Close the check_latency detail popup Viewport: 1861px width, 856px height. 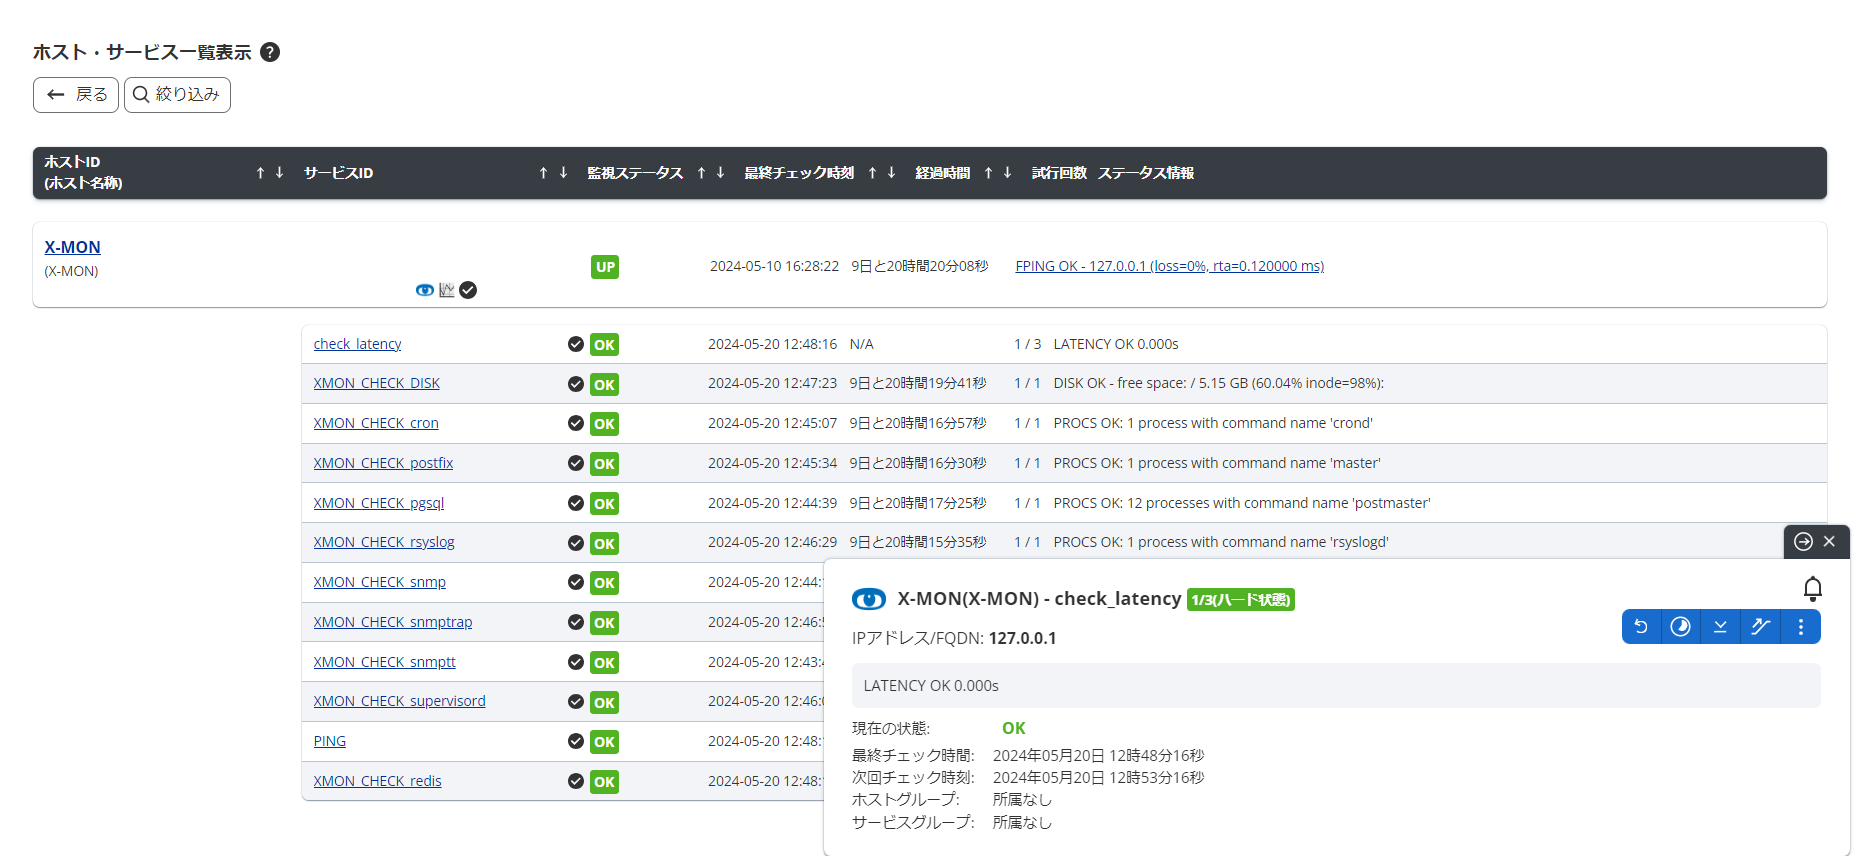pyautogui.click(x=1829, y=541)
